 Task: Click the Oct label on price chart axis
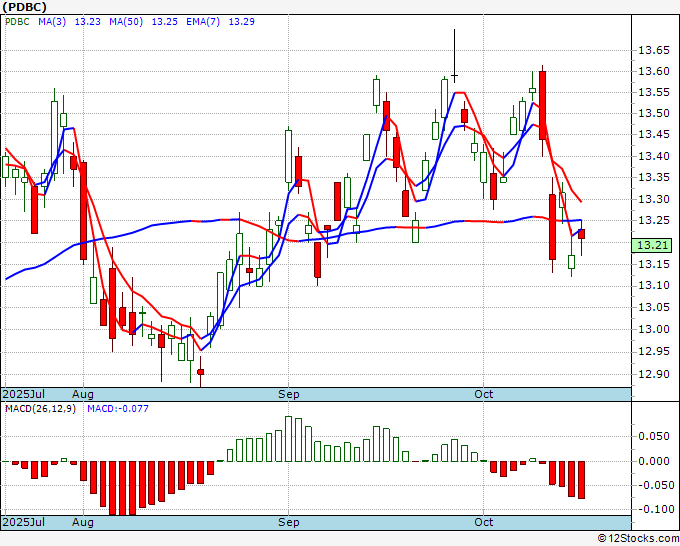click(484, 394)
